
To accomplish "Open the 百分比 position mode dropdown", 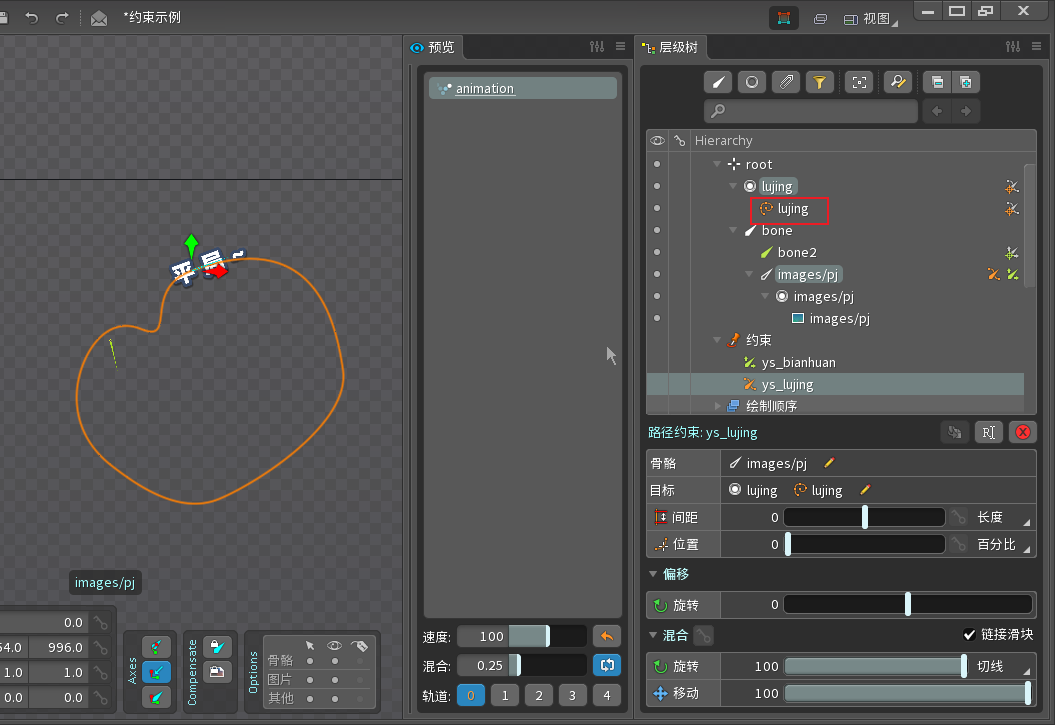I will click(x=1002, y=544).
